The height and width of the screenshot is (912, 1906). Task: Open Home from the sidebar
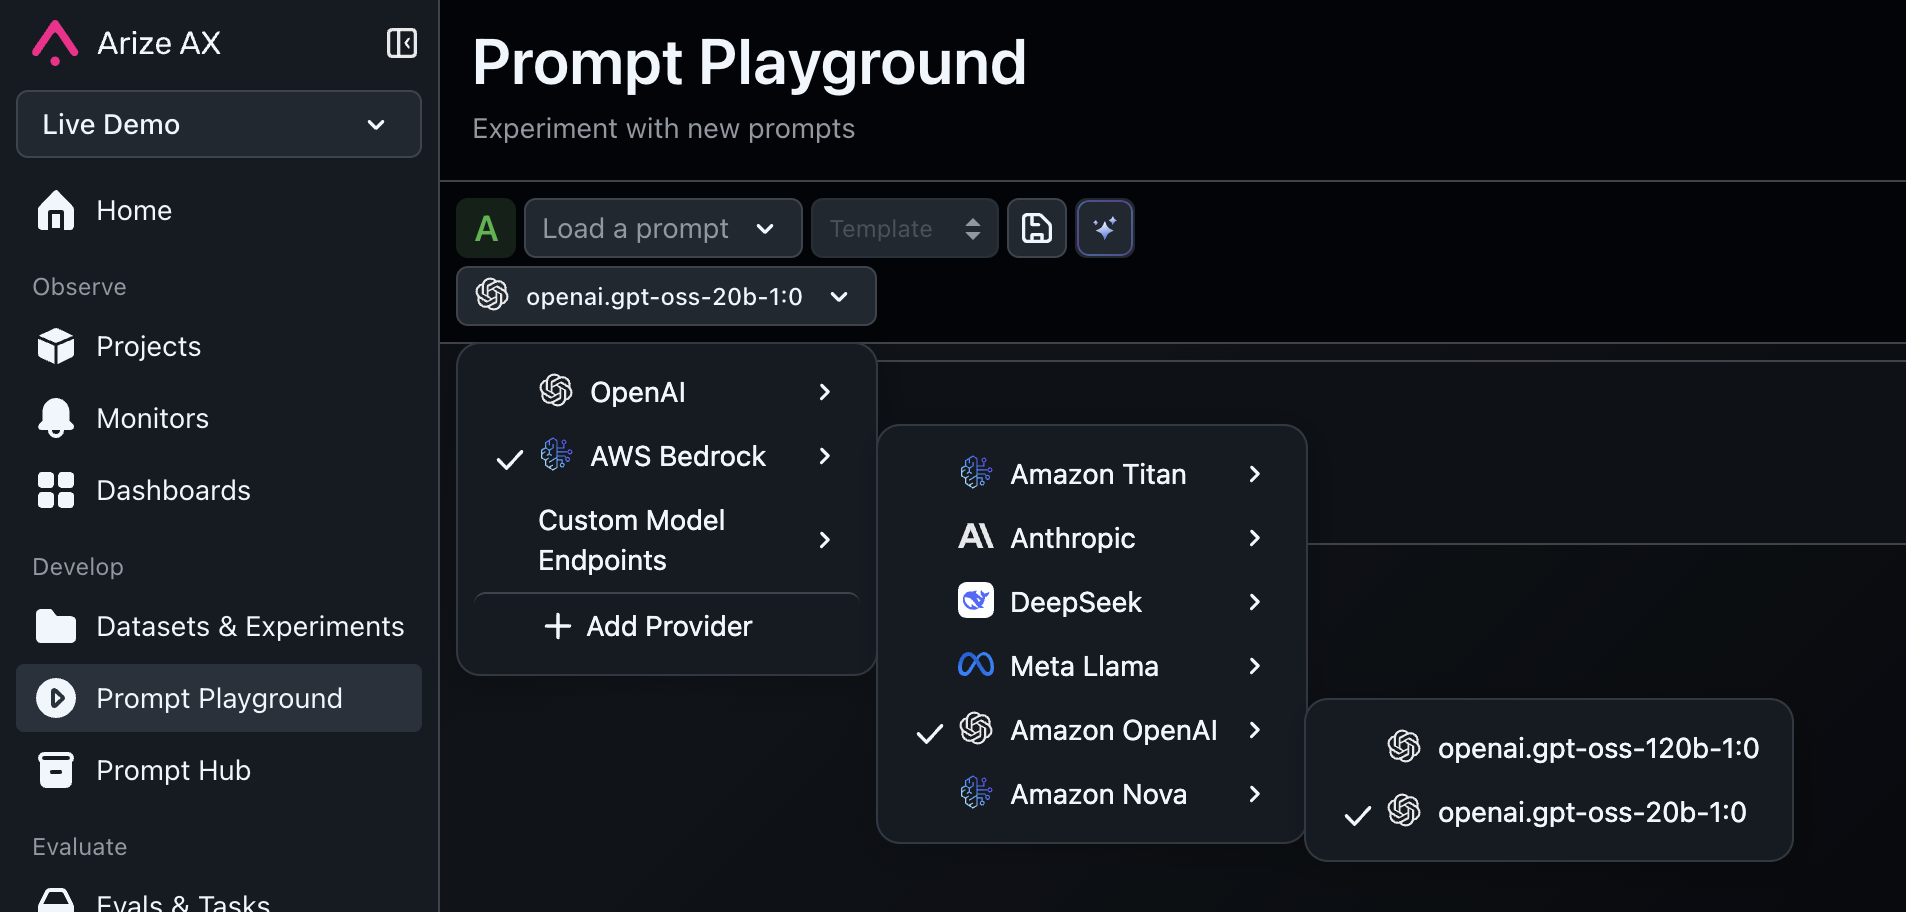coord(134,210)
